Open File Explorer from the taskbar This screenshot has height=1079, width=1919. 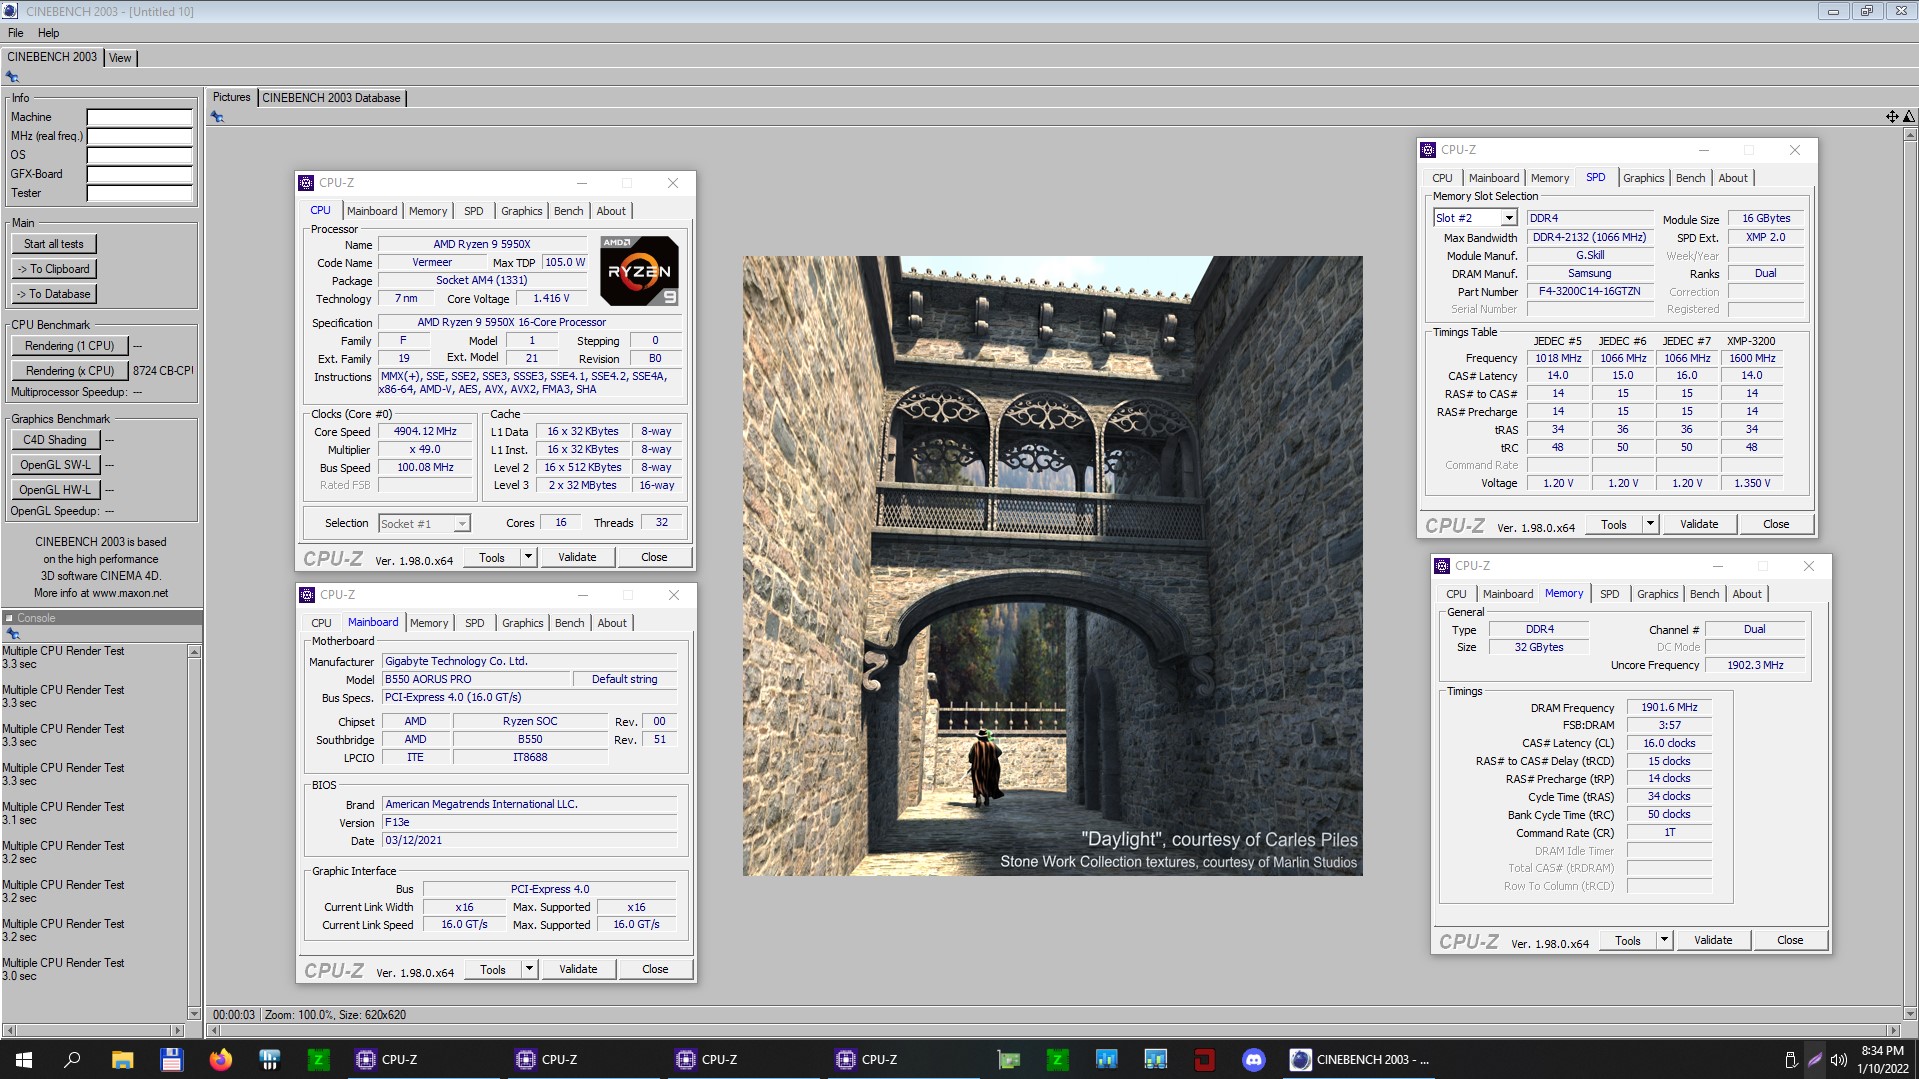pyautogui.click(x=122, y=1059)
